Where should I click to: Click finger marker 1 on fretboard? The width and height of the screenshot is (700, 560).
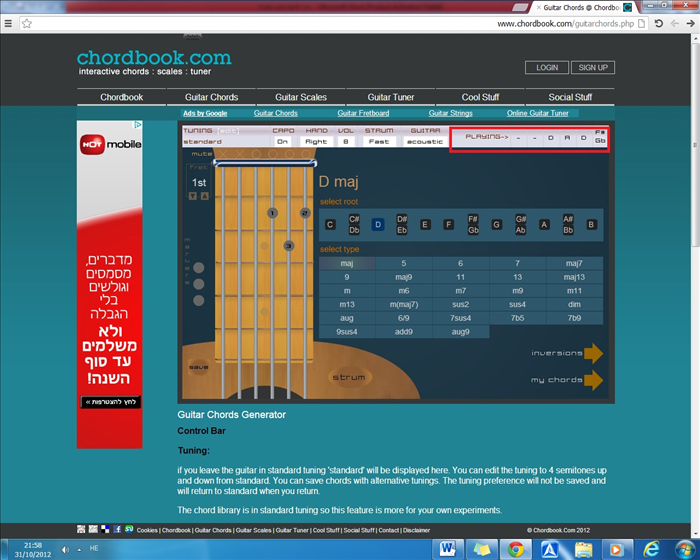point(272,213)
